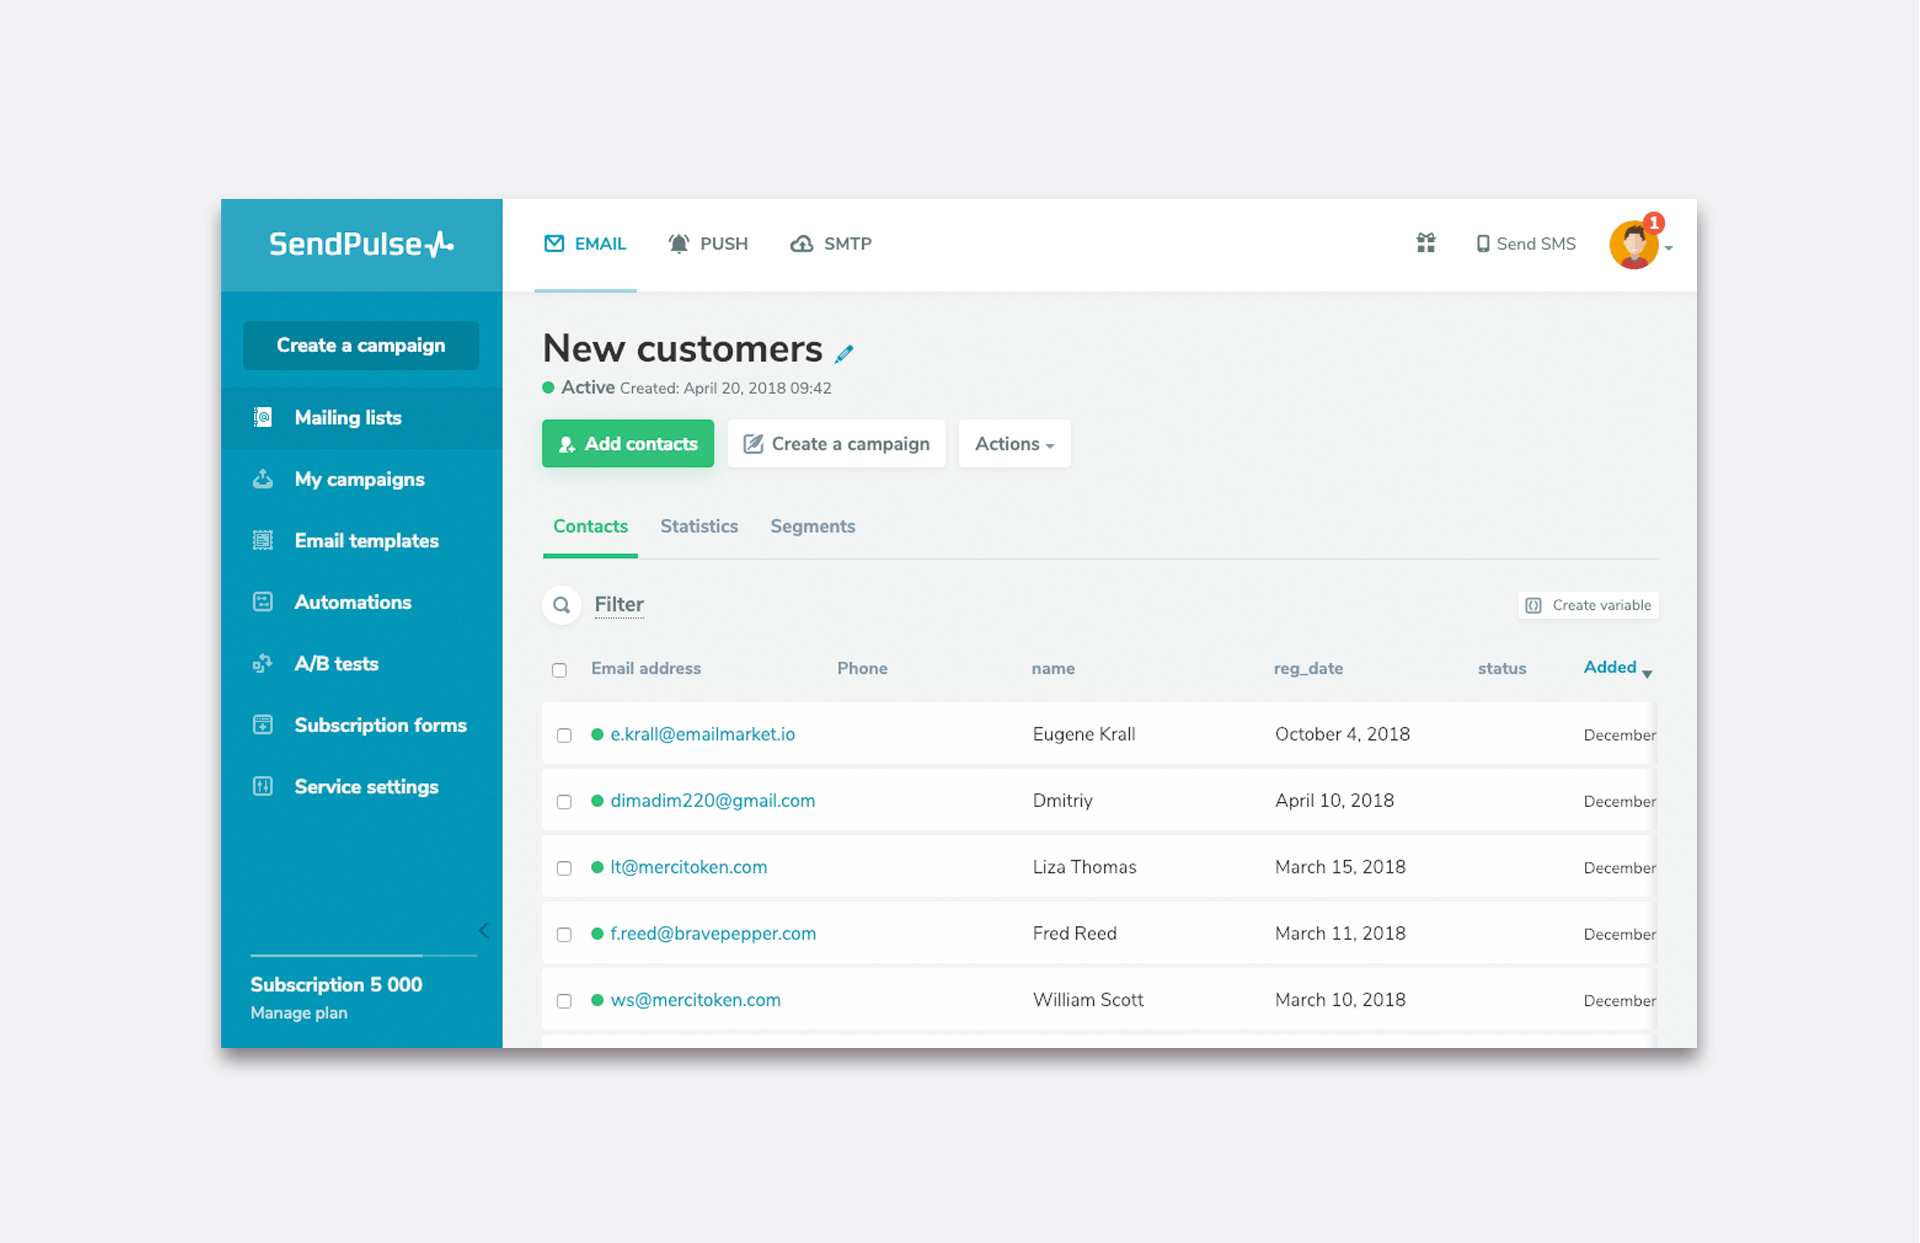Screen dimensions: 1920x1243
Task: Click the subscription usage progress bar
Action: pos(363,955)
